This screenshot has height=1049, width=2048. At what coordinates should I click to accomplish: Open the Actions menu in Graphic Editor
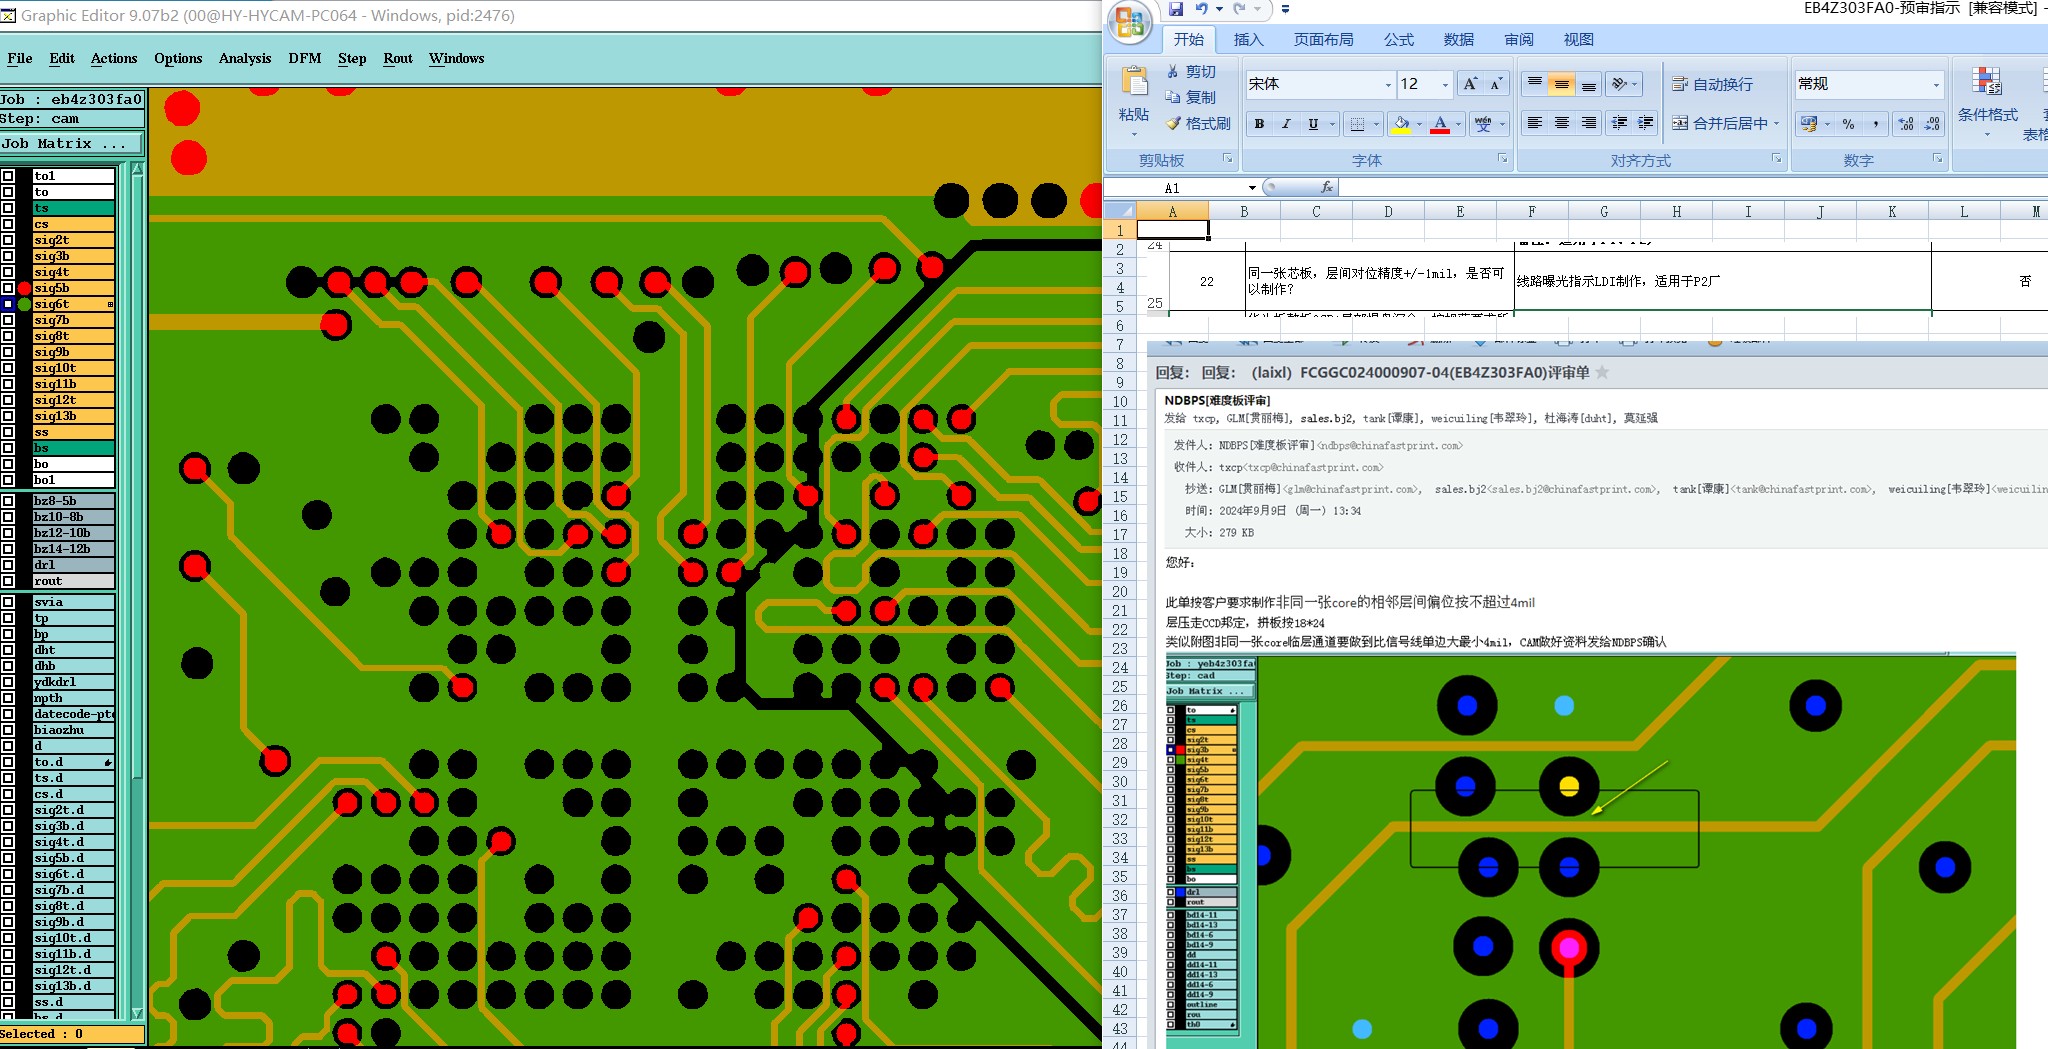(114, 58)
